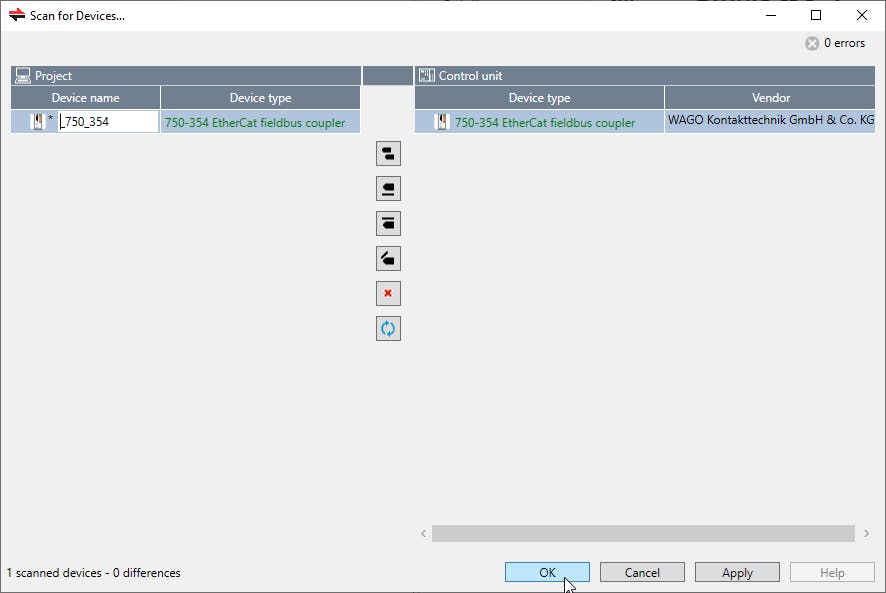Click the Help button
This screenshot has height=593, width=886.
[x=832, y=573]
